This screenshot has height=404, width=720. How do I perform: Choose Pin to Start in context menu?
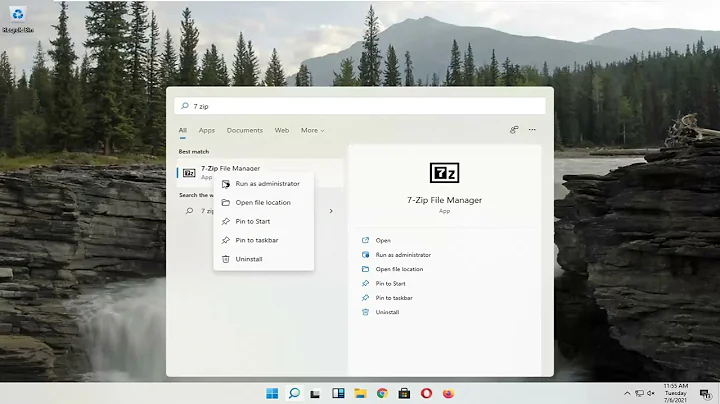click(264, 221)
